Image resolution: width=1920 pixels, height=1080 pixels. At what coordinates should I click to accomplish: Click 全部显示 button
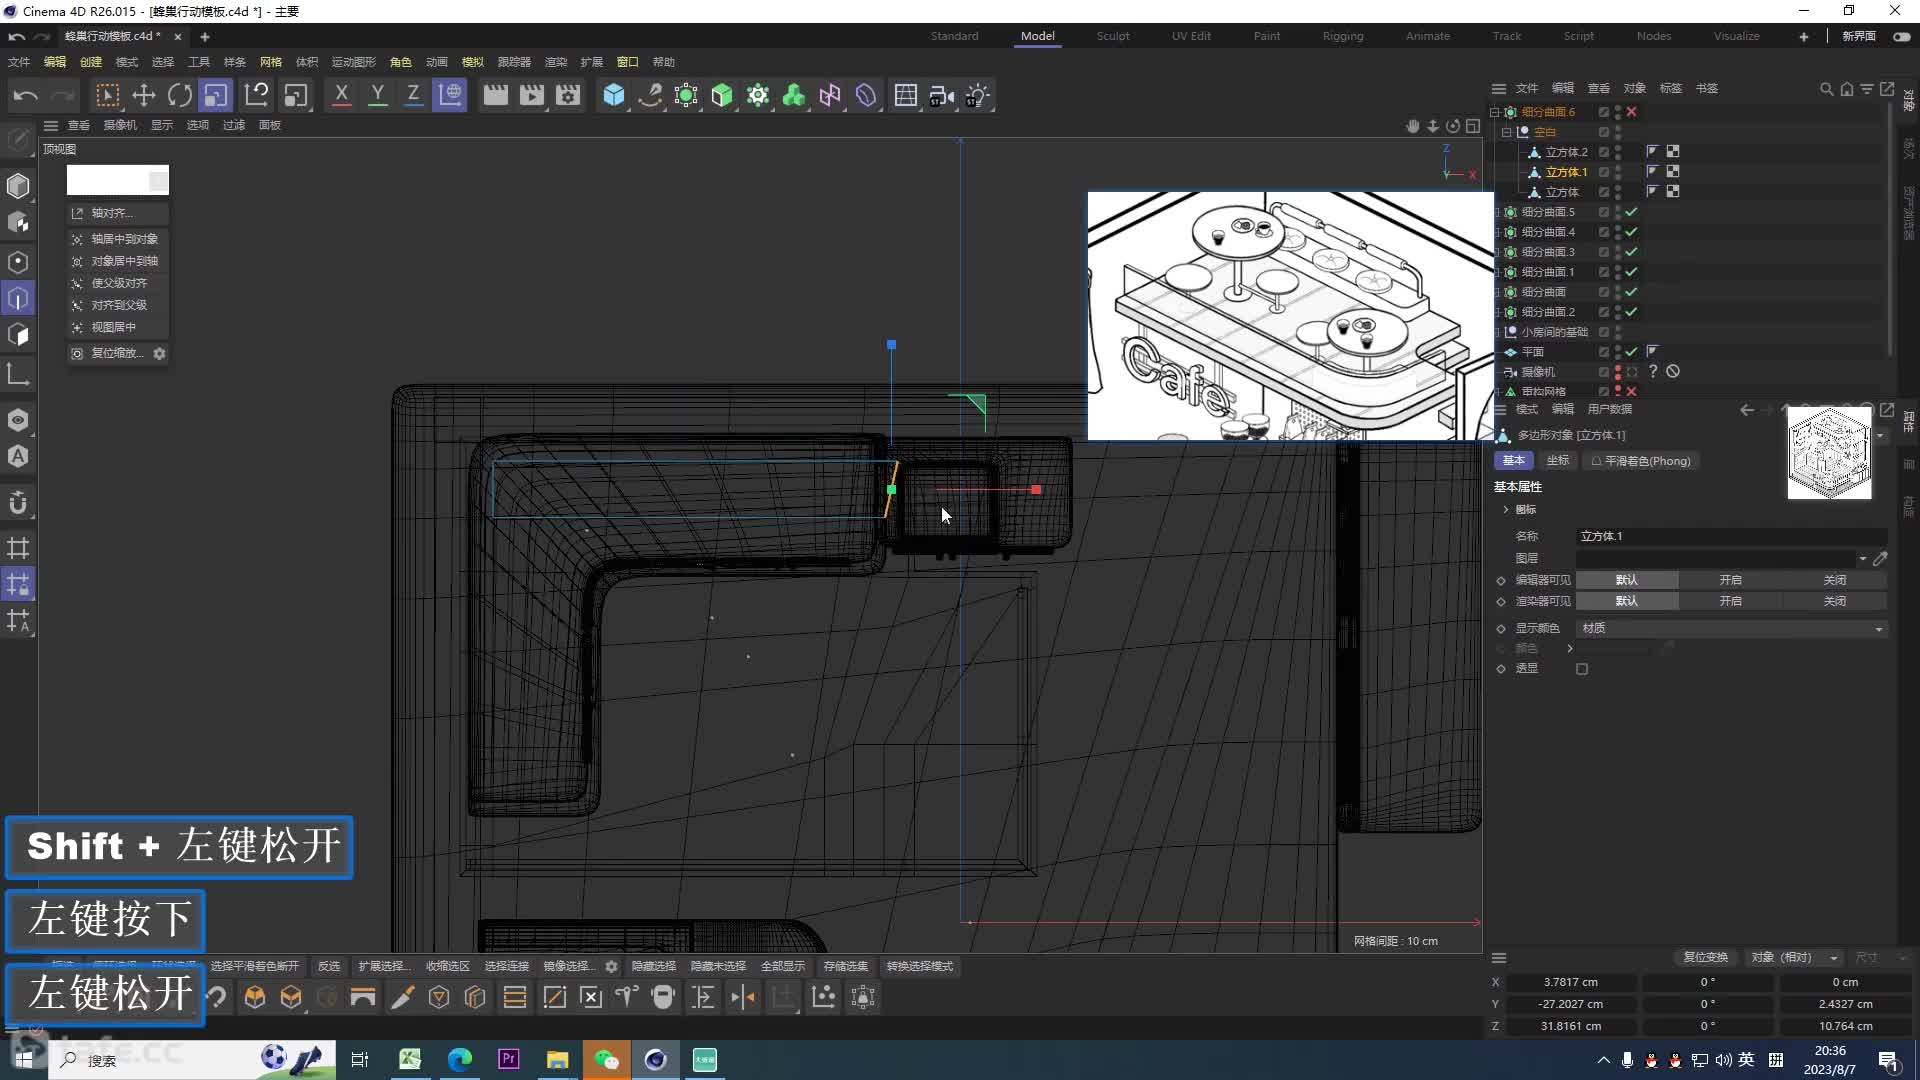tap(782, 967)
